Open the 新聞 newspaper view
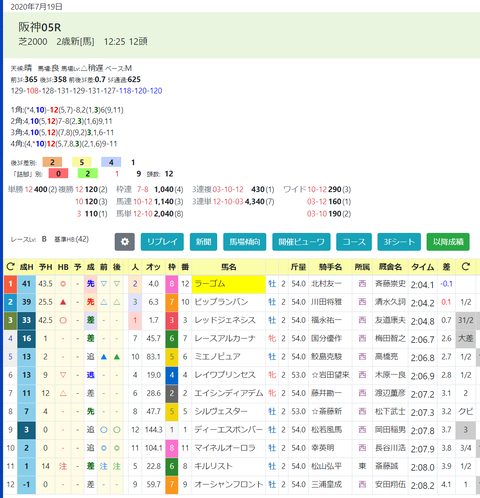The width and height of the screenshot is (480, 498). 204,242
